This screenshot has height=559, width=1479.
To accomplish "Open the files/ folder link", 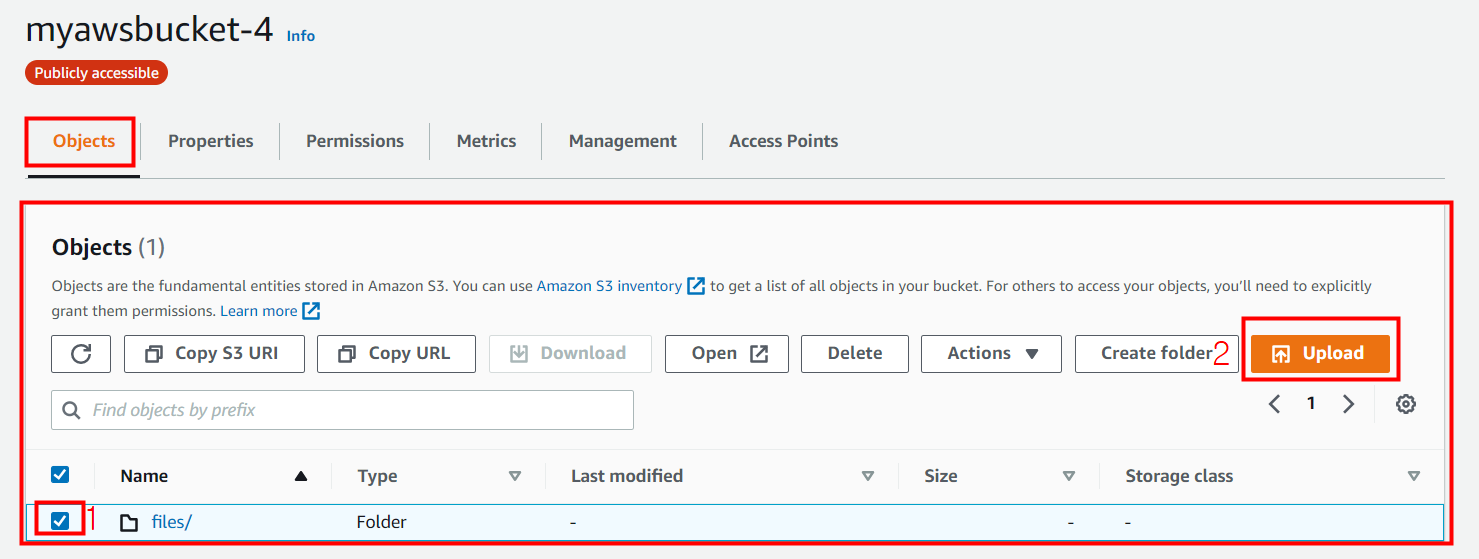I will click(171, 522).
